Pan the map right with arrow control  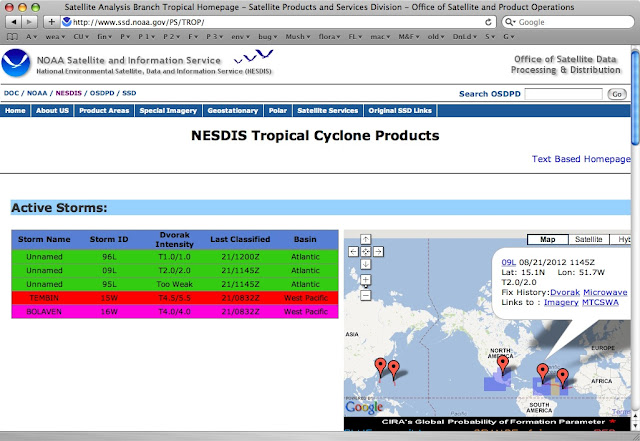click(x=378, y=252)
